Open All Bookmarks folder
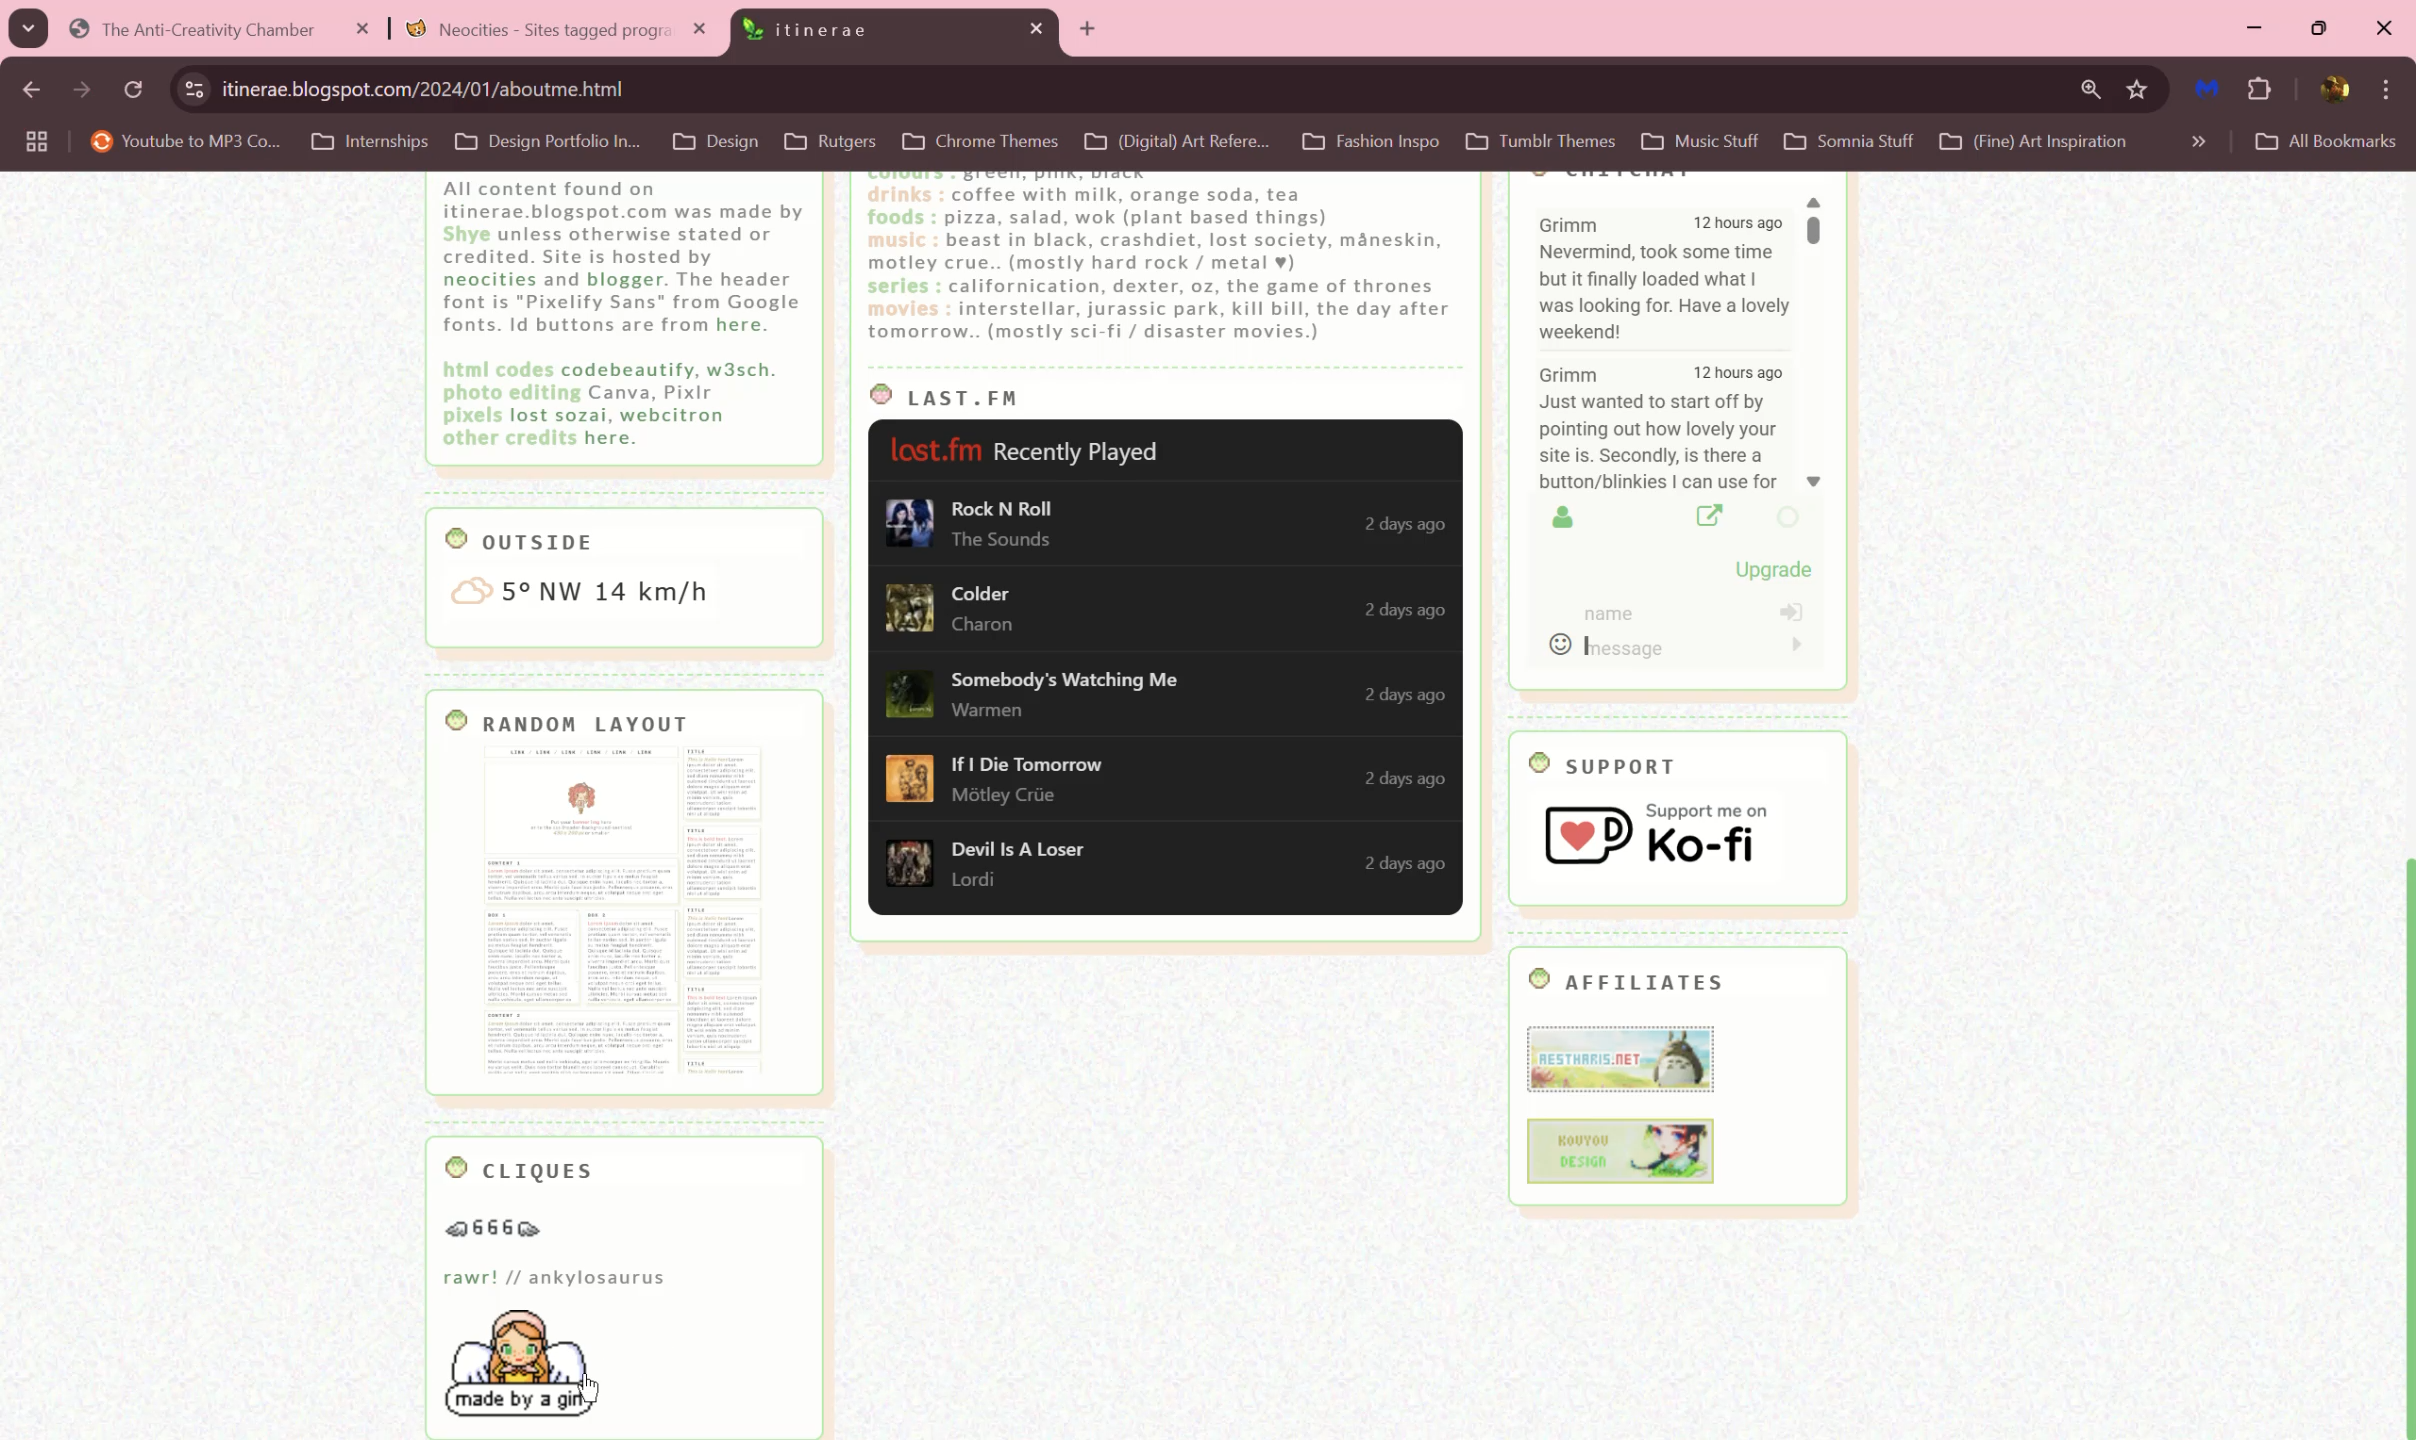The image size is (2416, 1440). 2326,141
